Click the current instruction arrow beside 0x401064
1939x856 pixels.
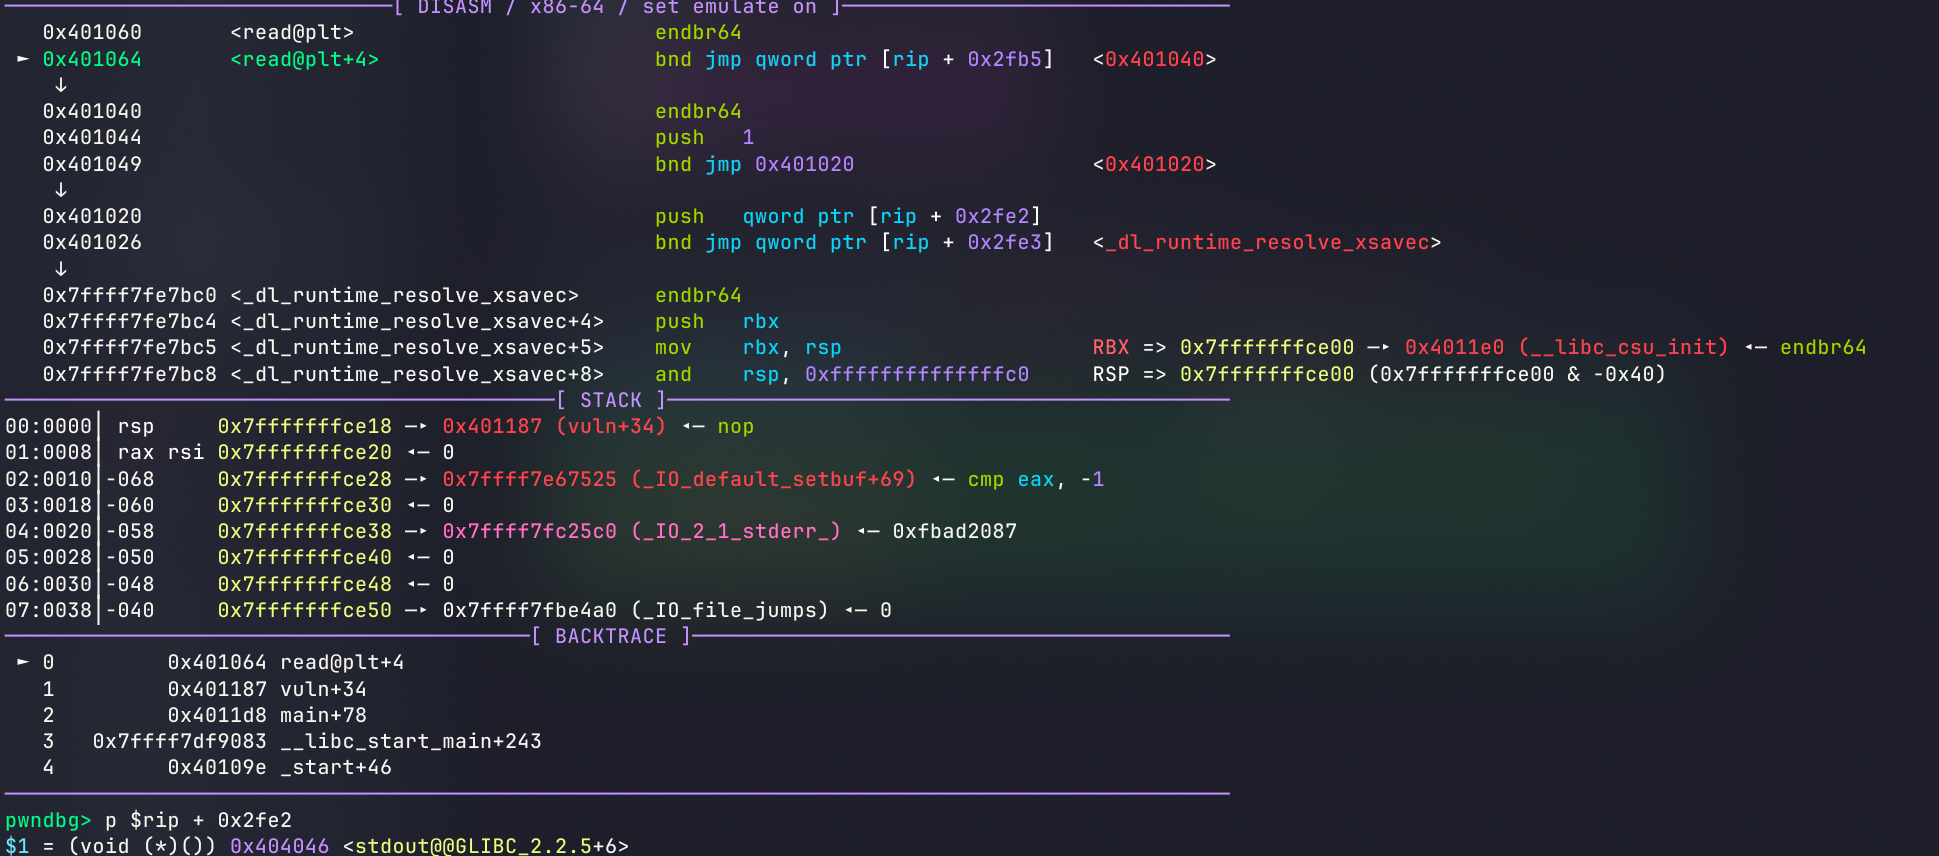[x=22, y=60]
